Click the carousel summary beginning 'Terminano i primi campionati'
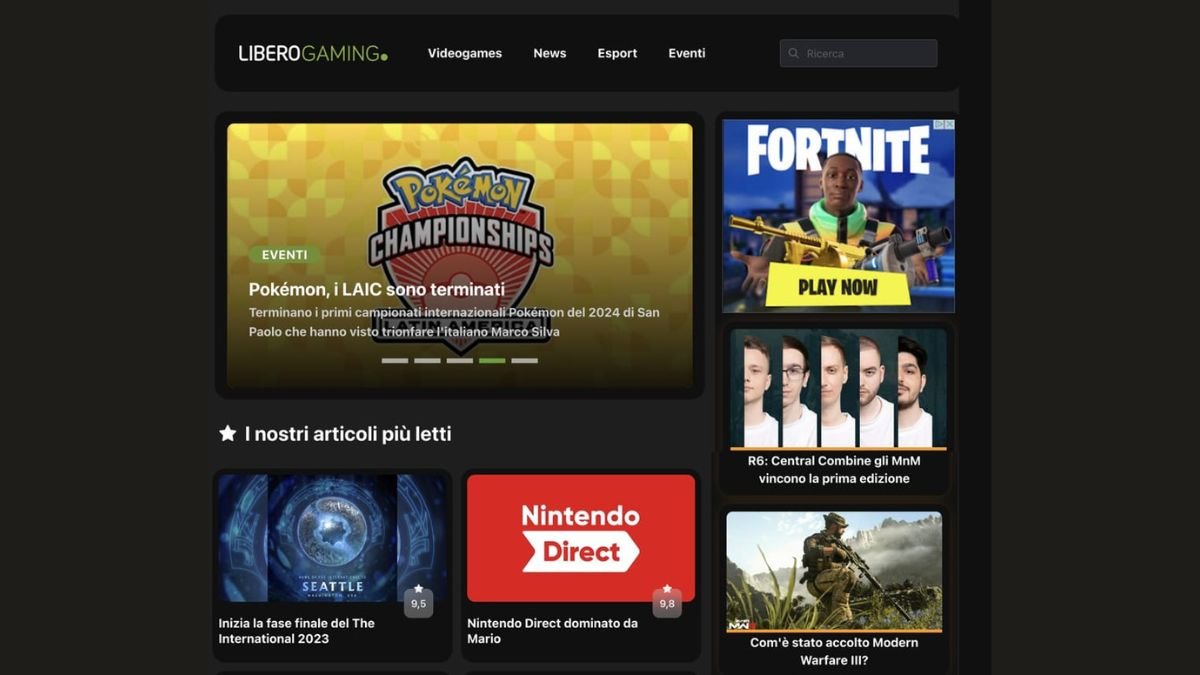 454,322
